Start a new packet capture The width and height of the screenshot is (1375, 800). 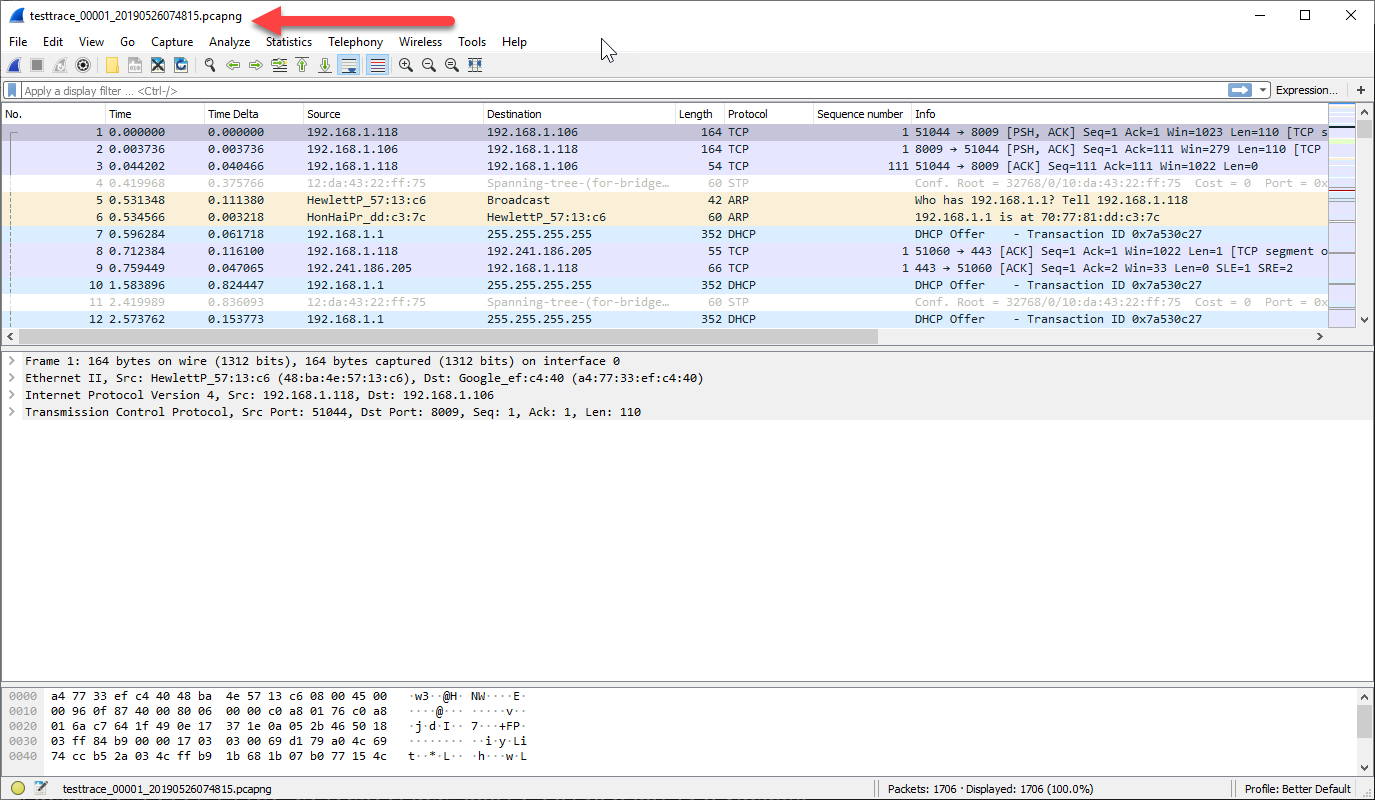pyautogui.click(x=13, y=64)
